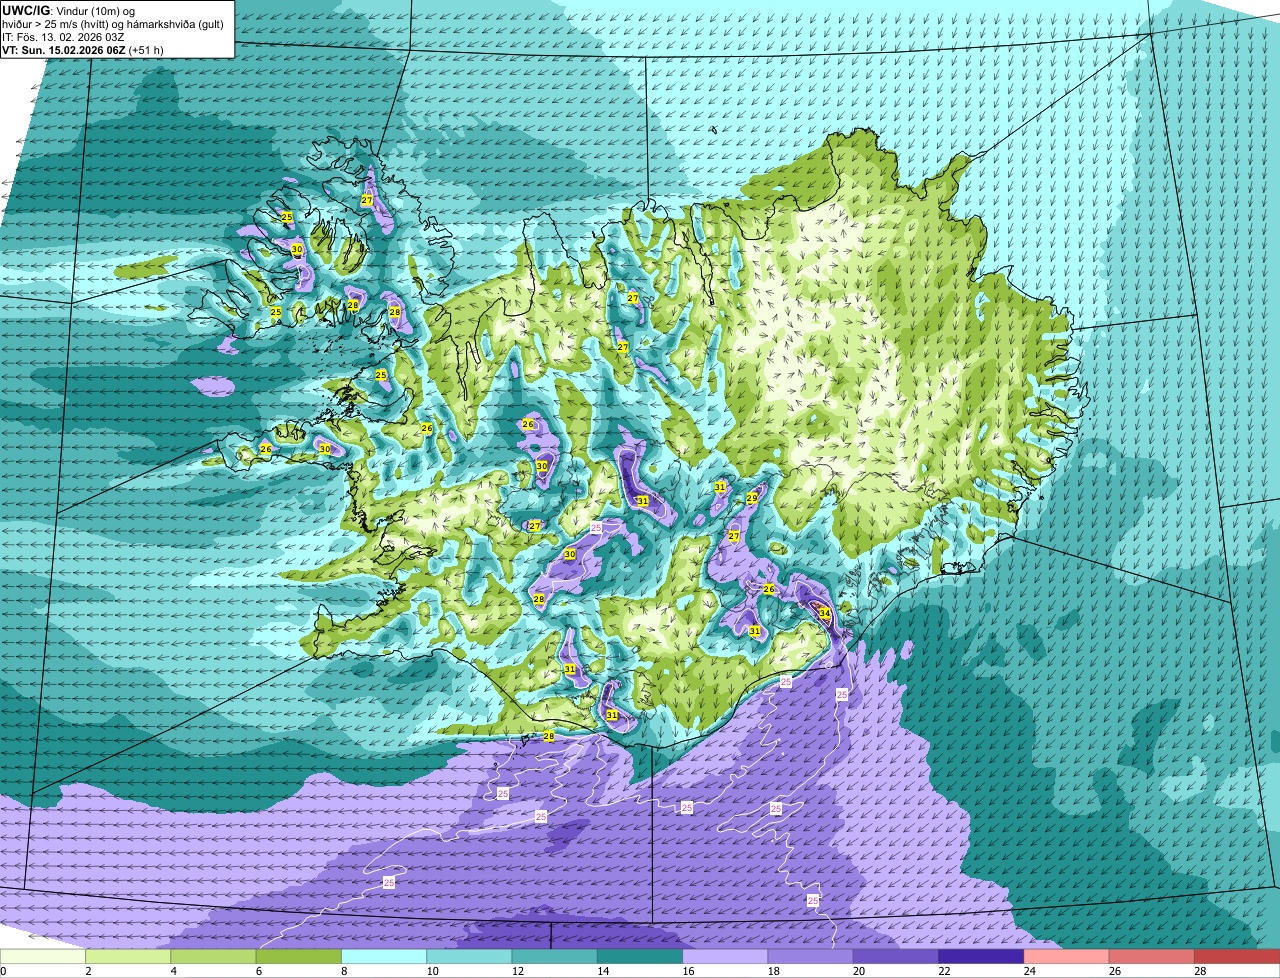The width and height of the screenshot is (1280, 978).
Task: Click the color scale tick label 4
Action: 172,971
